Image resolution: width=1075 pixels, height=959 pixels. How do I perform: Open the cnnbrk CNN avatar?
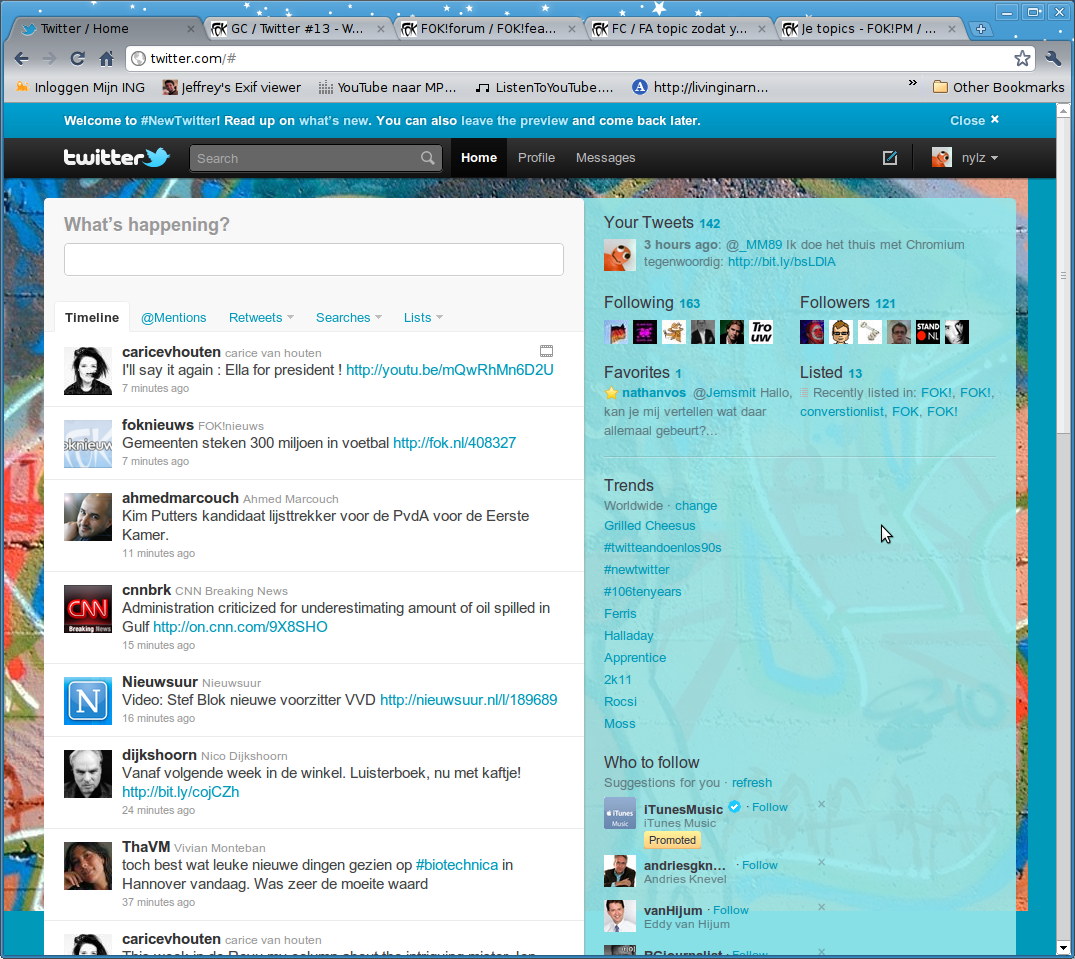[88, 609]
